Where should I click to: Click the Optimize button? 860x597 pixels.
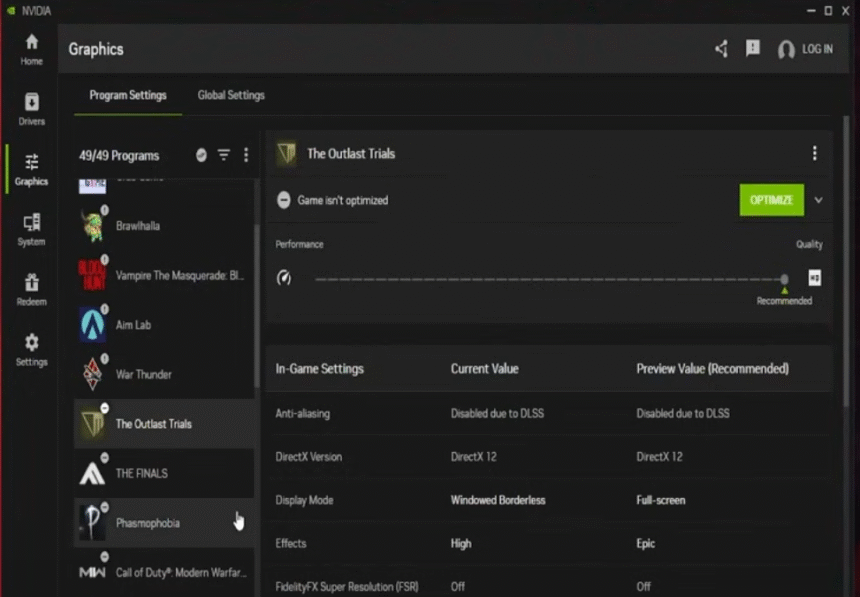point(771,200)
